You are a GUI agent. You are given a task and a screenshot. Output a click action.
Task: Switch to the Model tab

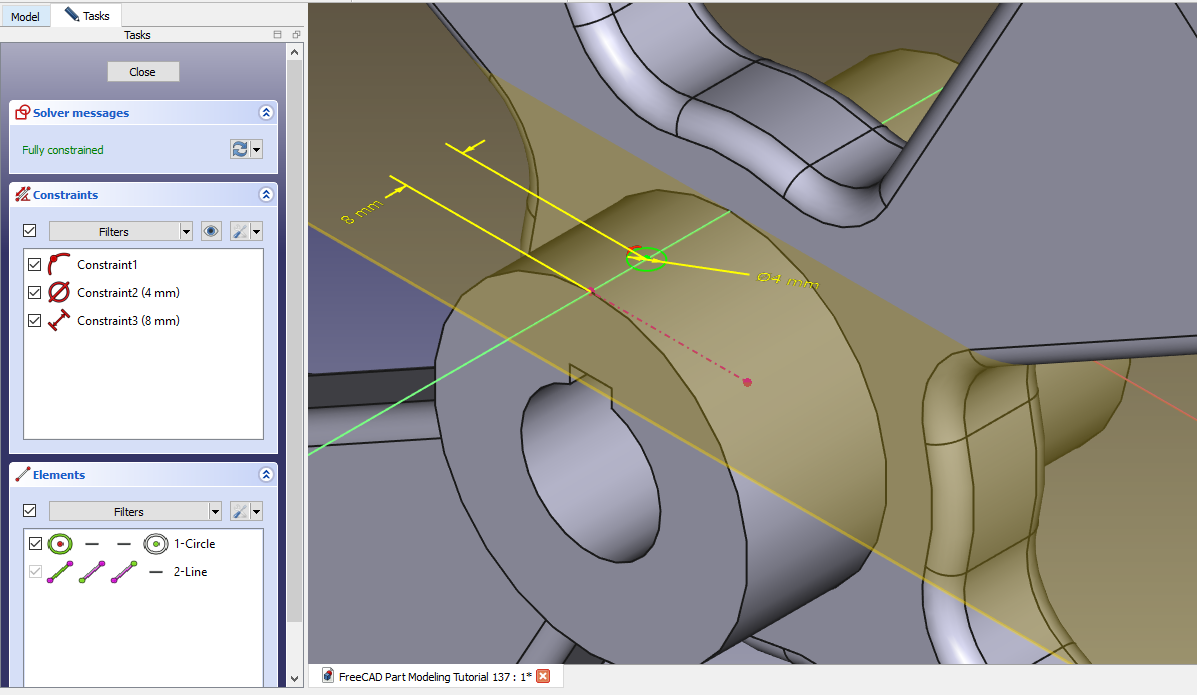[25, 16]
